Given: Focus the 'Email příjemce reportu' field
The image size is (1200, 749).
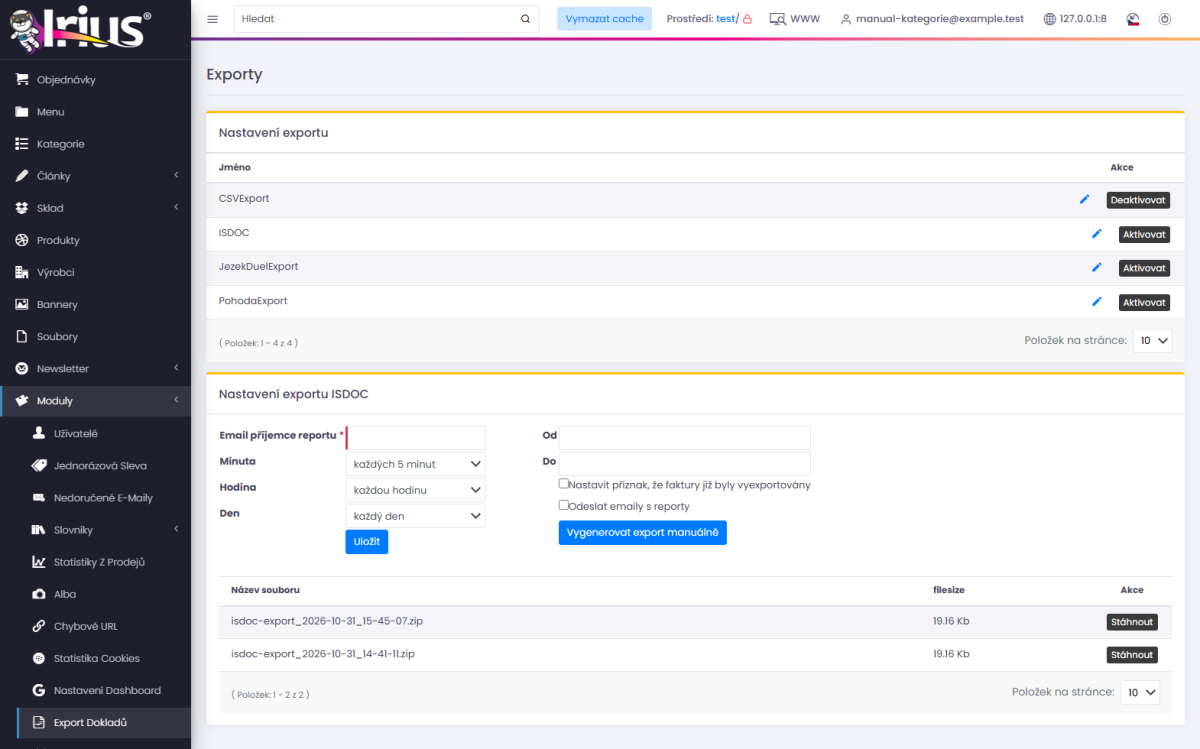Looking at the screenshot, I should point(415,438).
